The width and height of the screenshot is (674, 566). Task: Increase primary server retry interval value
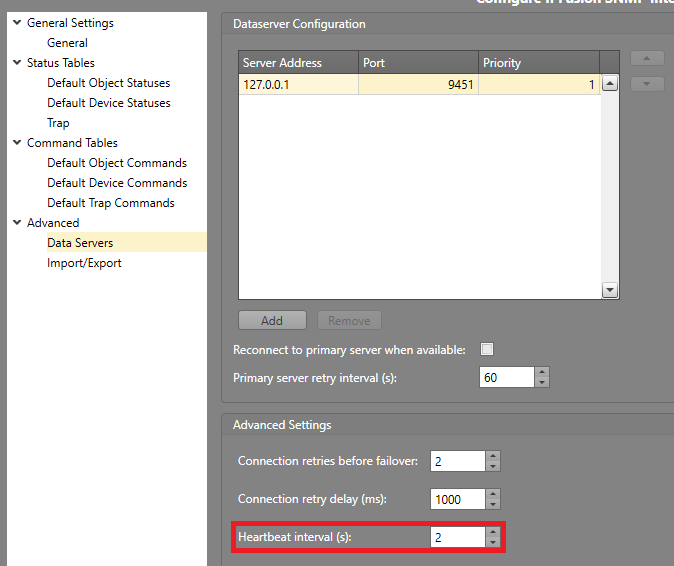coord(542,373)
